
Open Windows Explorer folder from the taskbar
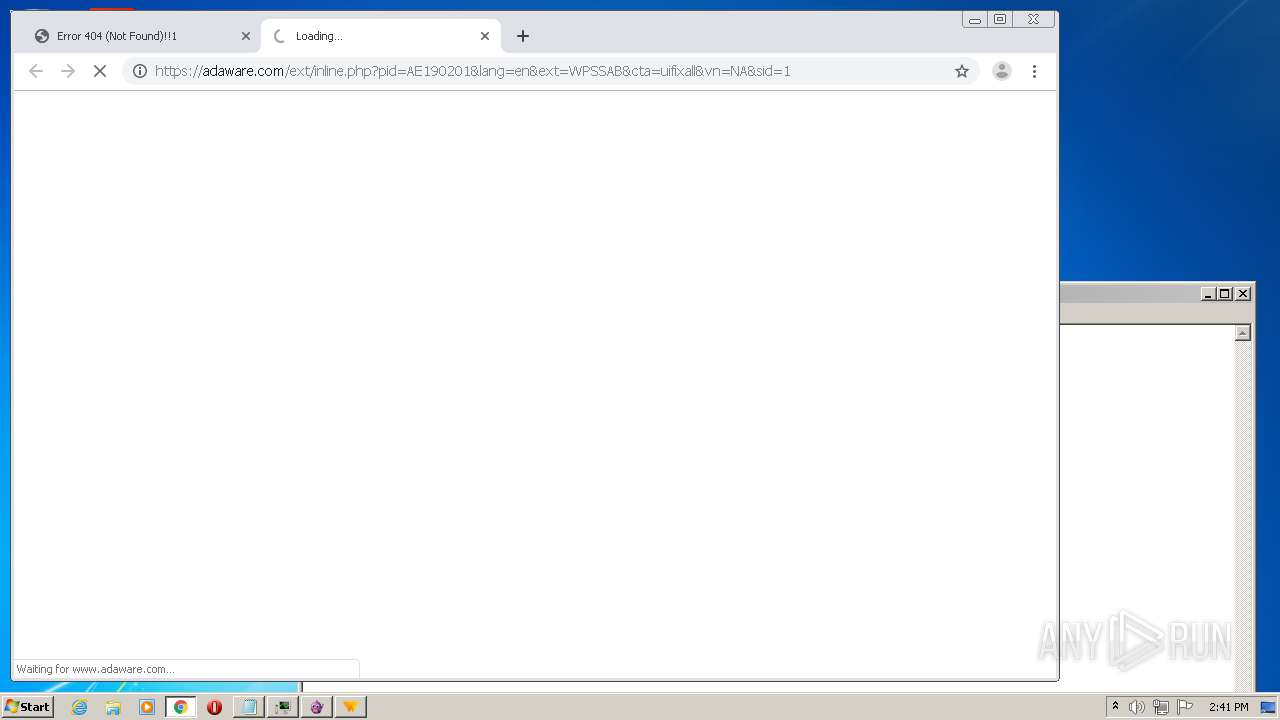click(113, 707)
